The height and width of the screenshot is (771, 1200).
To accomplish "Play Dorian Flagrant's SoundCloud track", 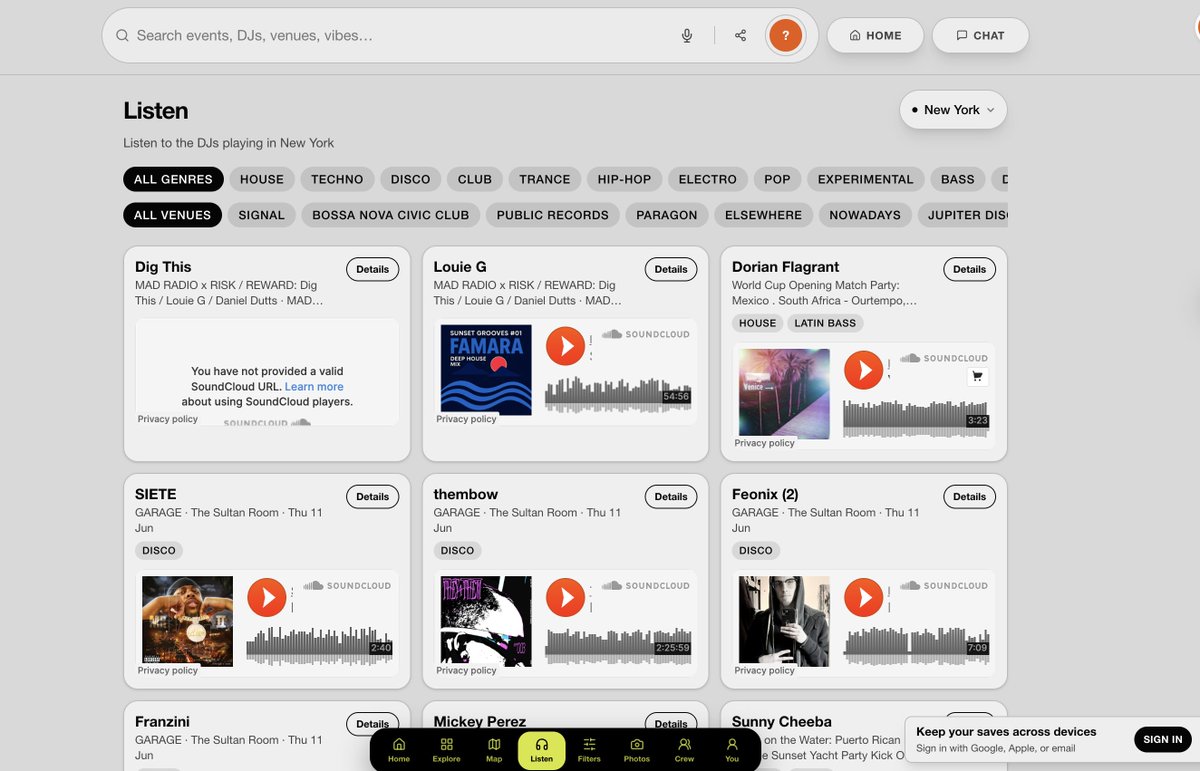I will [863, 370].
